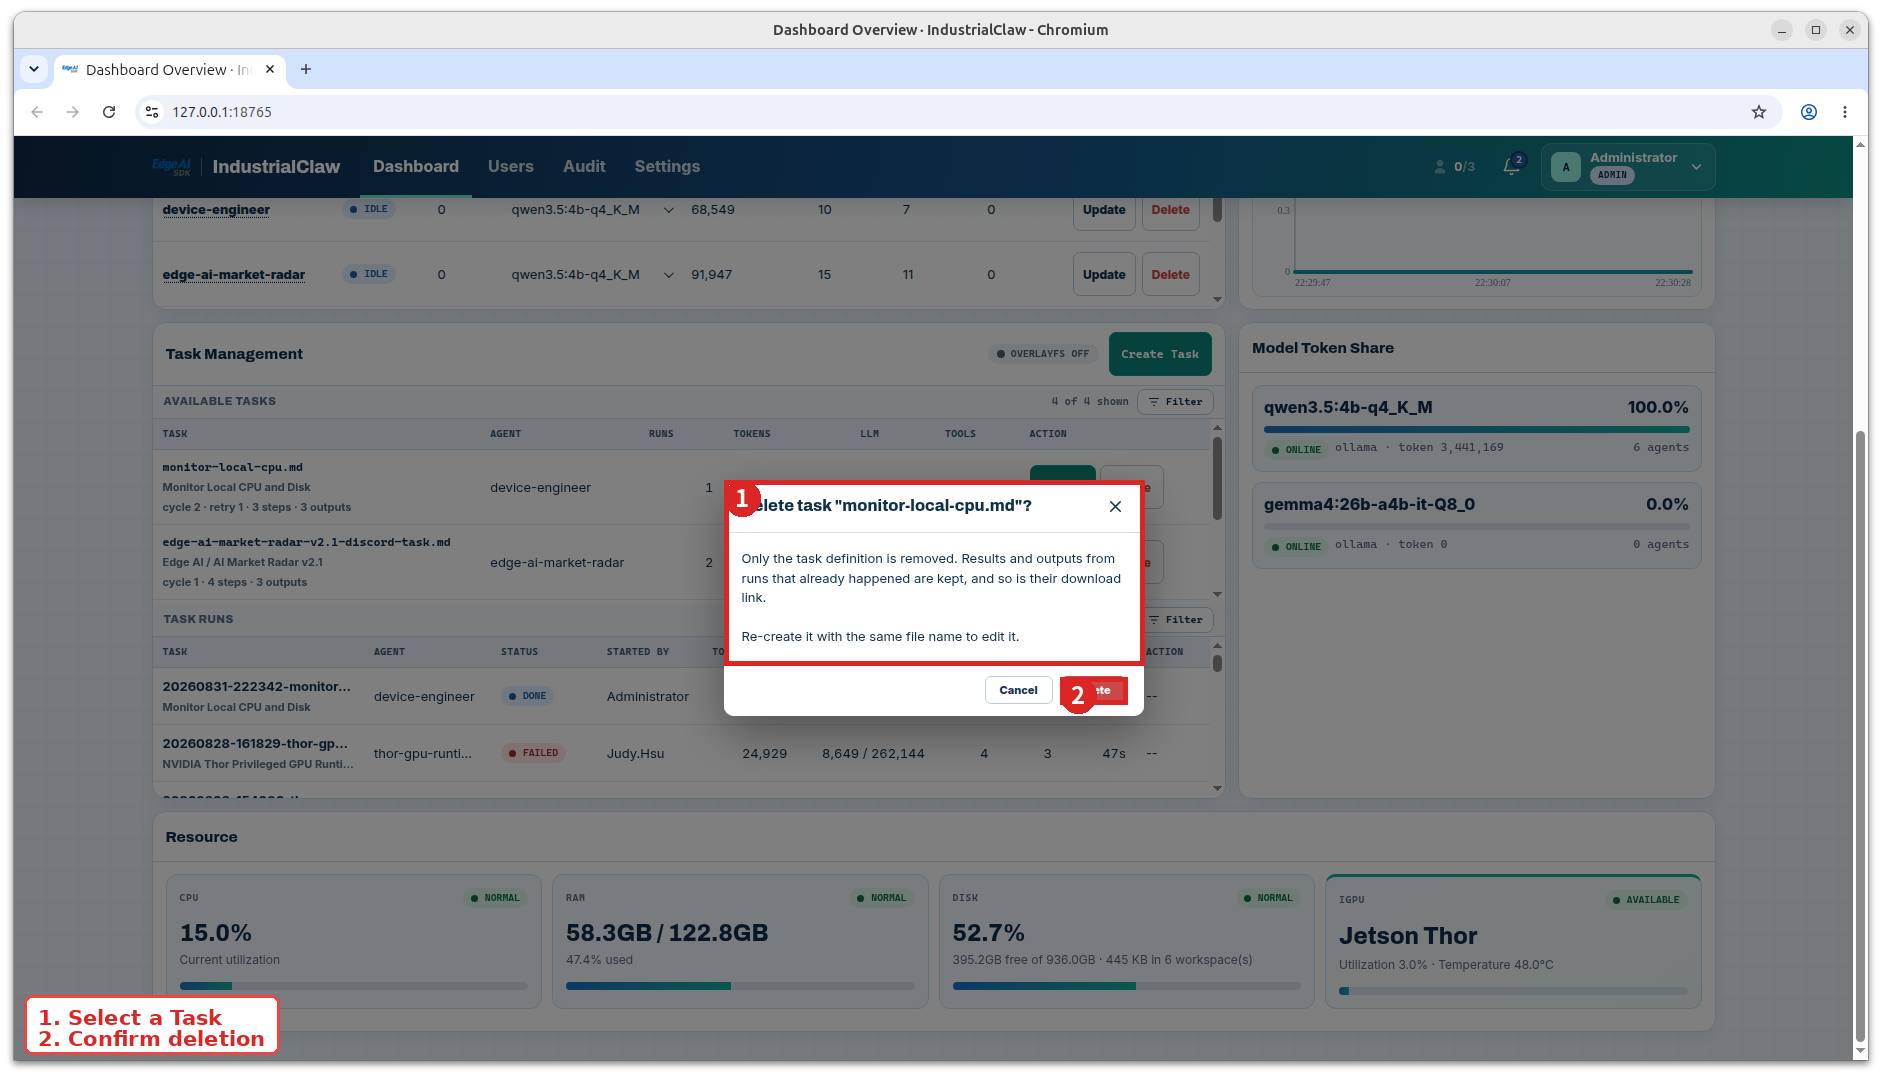Image resolution: width=1882 pixels, height=1077 pixels.
Task: Click the available tasks list scrollbar
Action: tap(1217, 478)
